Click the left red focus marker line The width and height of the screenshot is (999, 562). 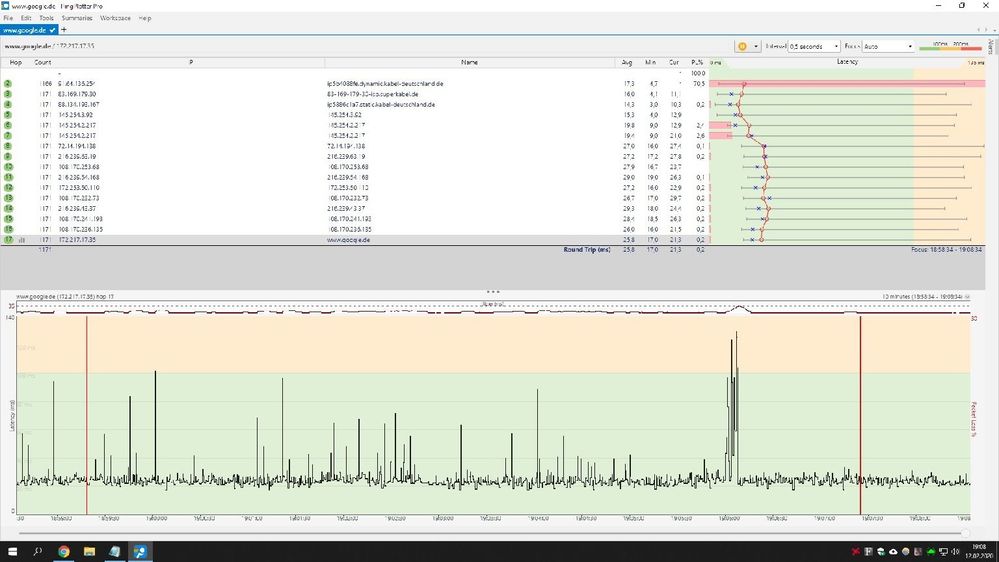click(x=87, y=414)
